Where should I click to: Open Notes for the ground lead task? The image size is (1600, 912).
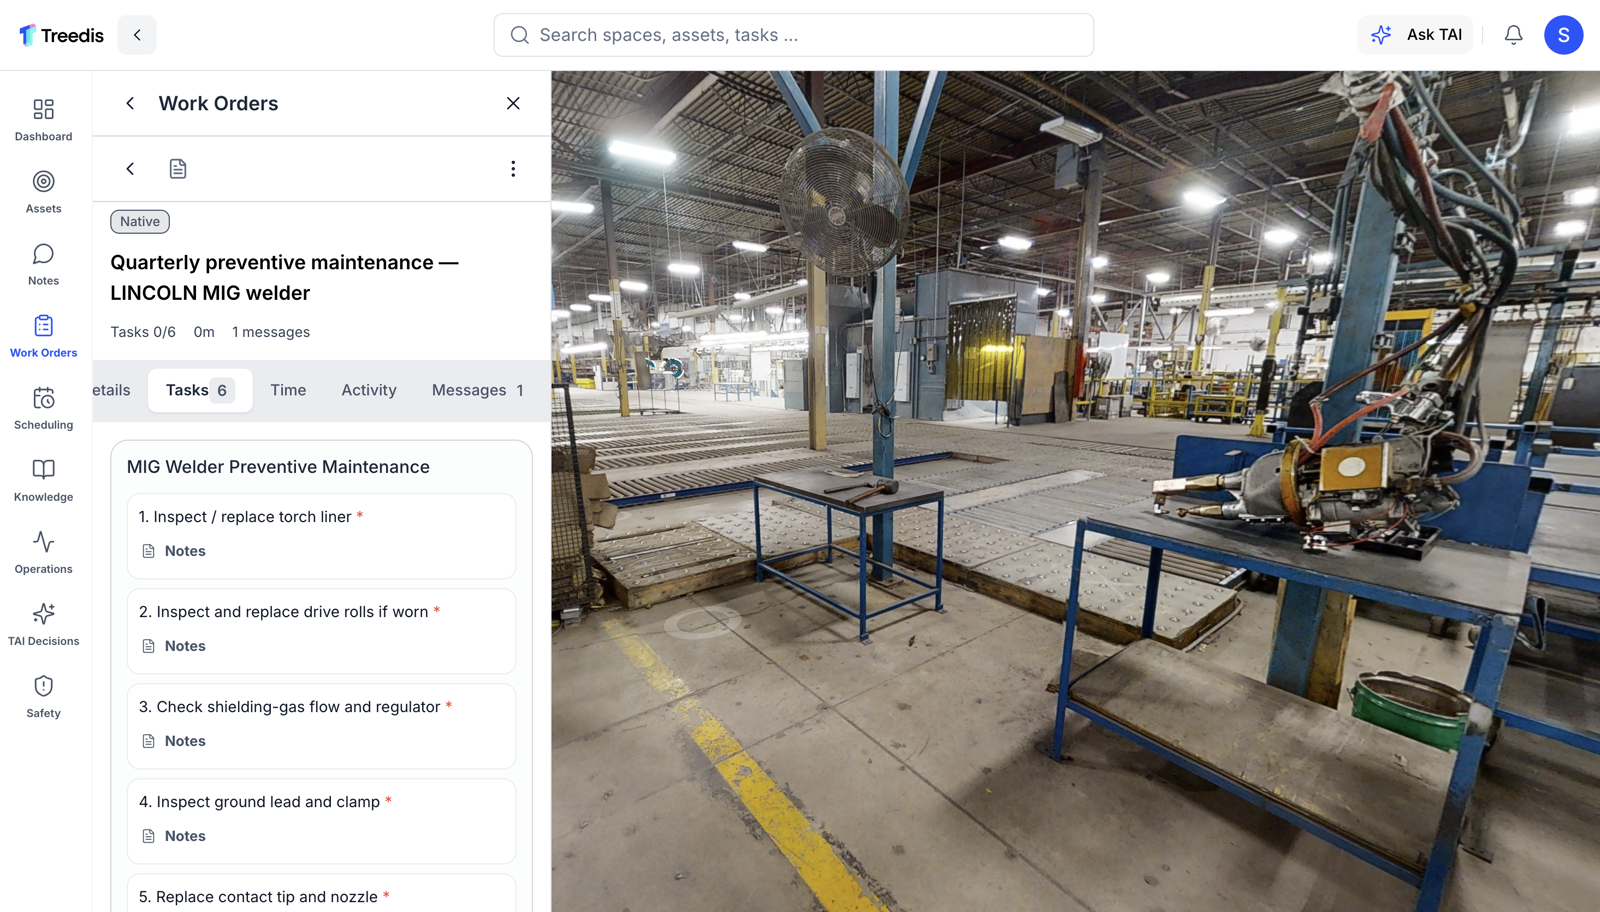[x=174, y=836]
